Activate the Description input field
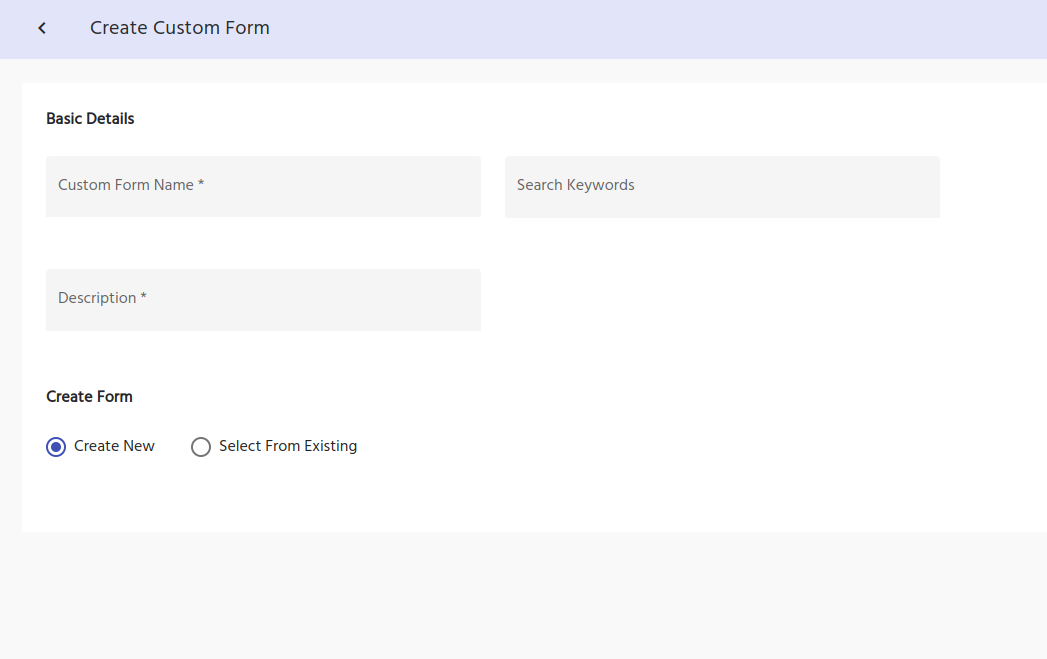 click(x=263, y=300)
